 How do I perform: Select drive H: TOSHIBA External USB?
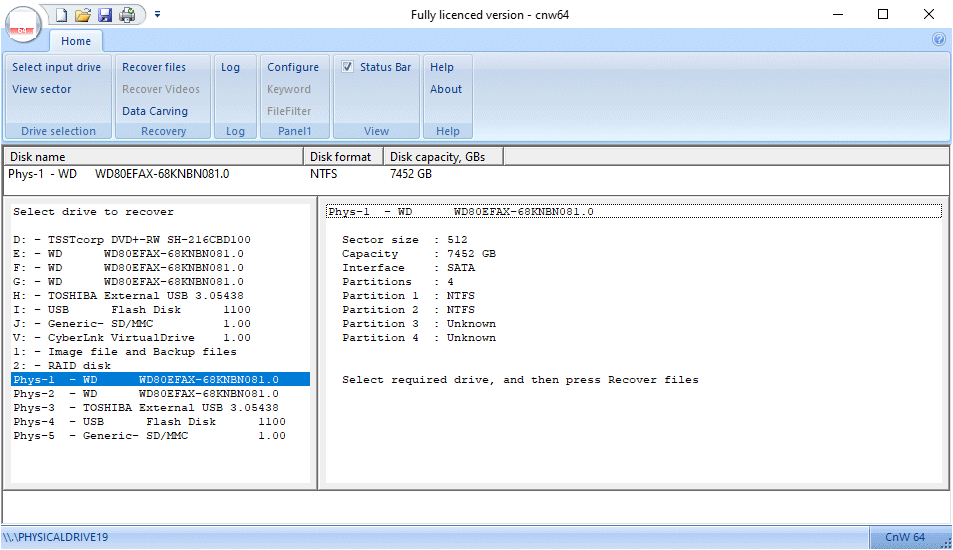point(128,295)
